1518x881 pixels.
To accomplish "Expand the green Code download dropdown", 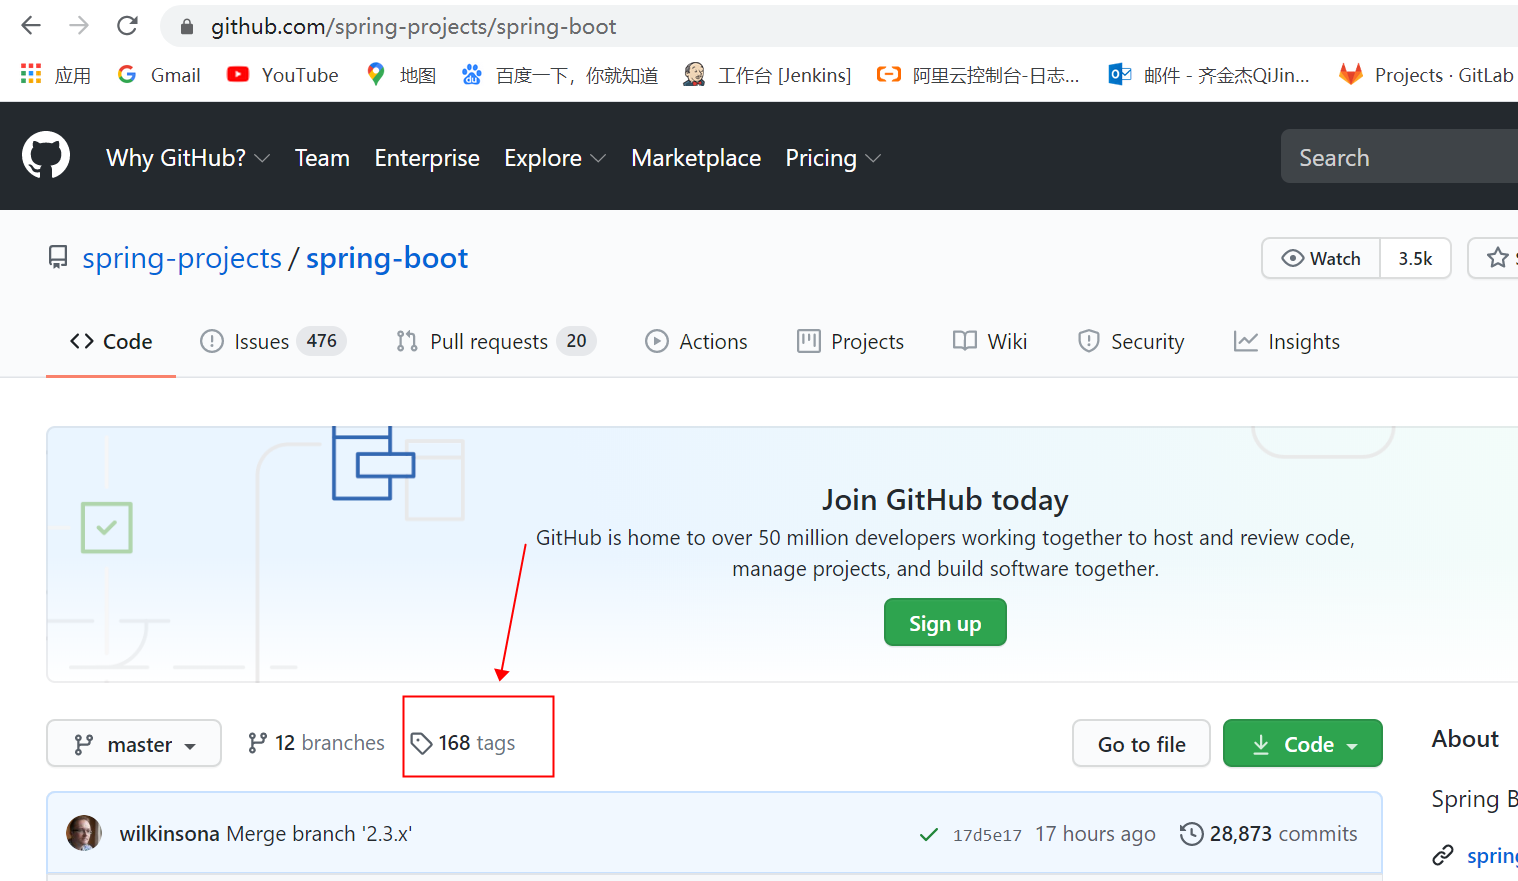I will coord(1303,743).
